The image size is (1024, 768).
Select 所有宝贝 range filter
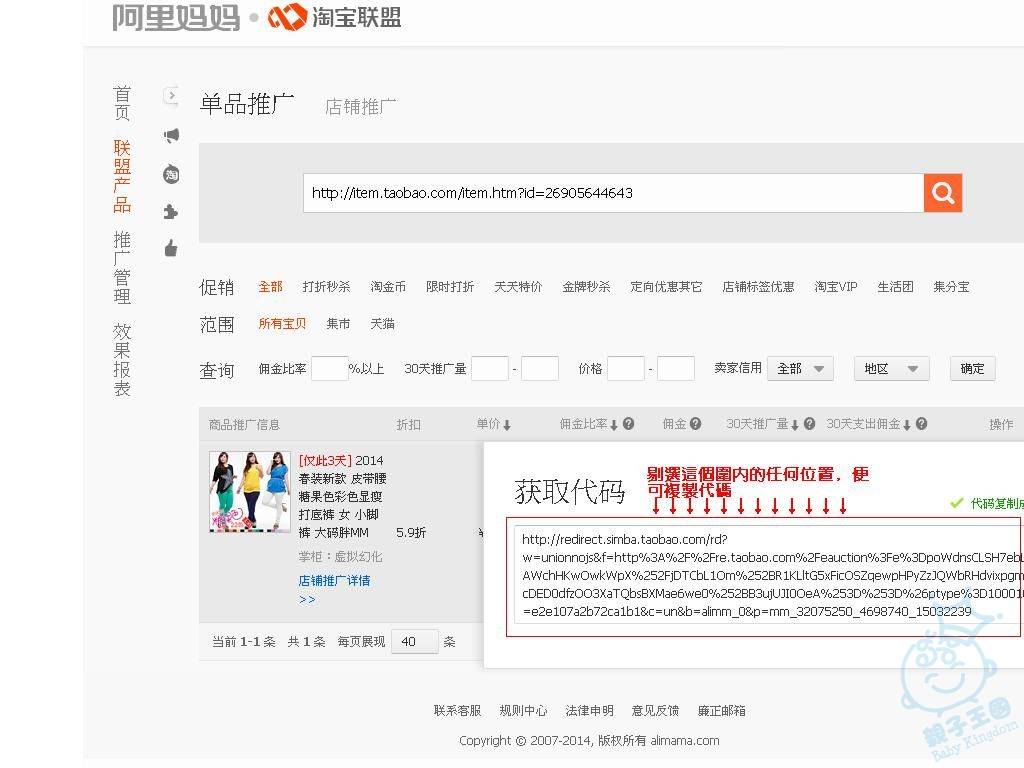282,323
